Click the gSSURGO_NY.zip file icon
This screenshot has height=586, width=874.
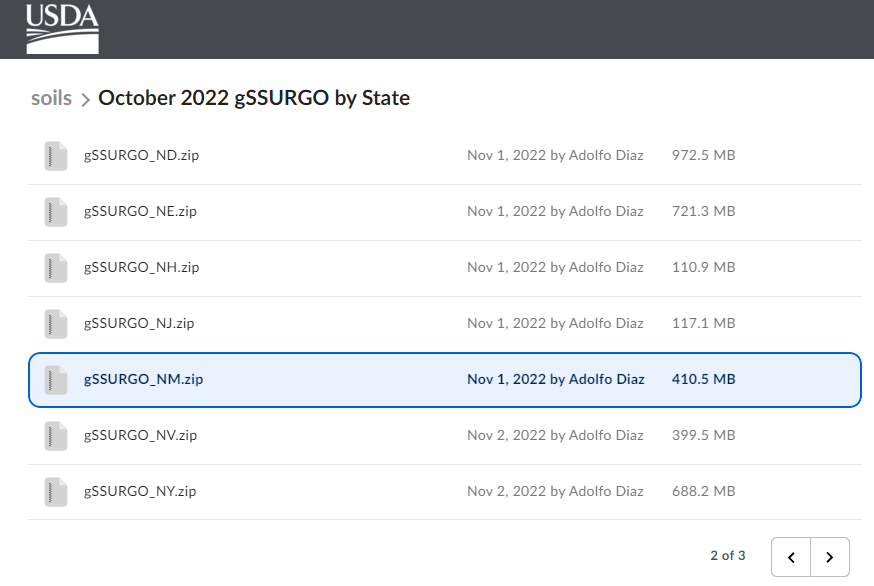[56, 492]
